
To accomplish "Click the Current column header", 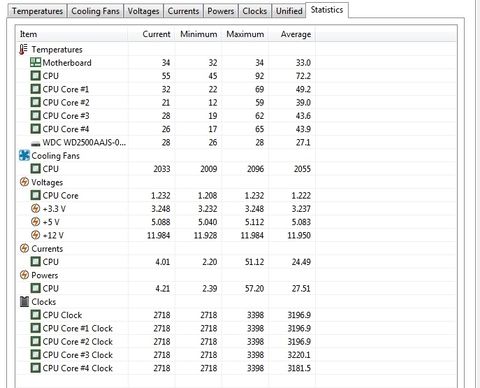I will 151,34.
